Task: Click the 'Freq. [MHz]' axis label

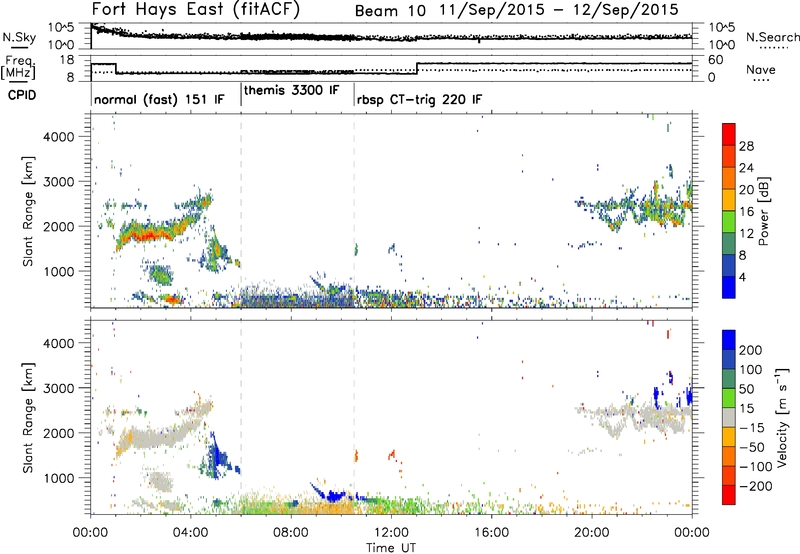Action: pyautogui.click(x=18, y=68)
